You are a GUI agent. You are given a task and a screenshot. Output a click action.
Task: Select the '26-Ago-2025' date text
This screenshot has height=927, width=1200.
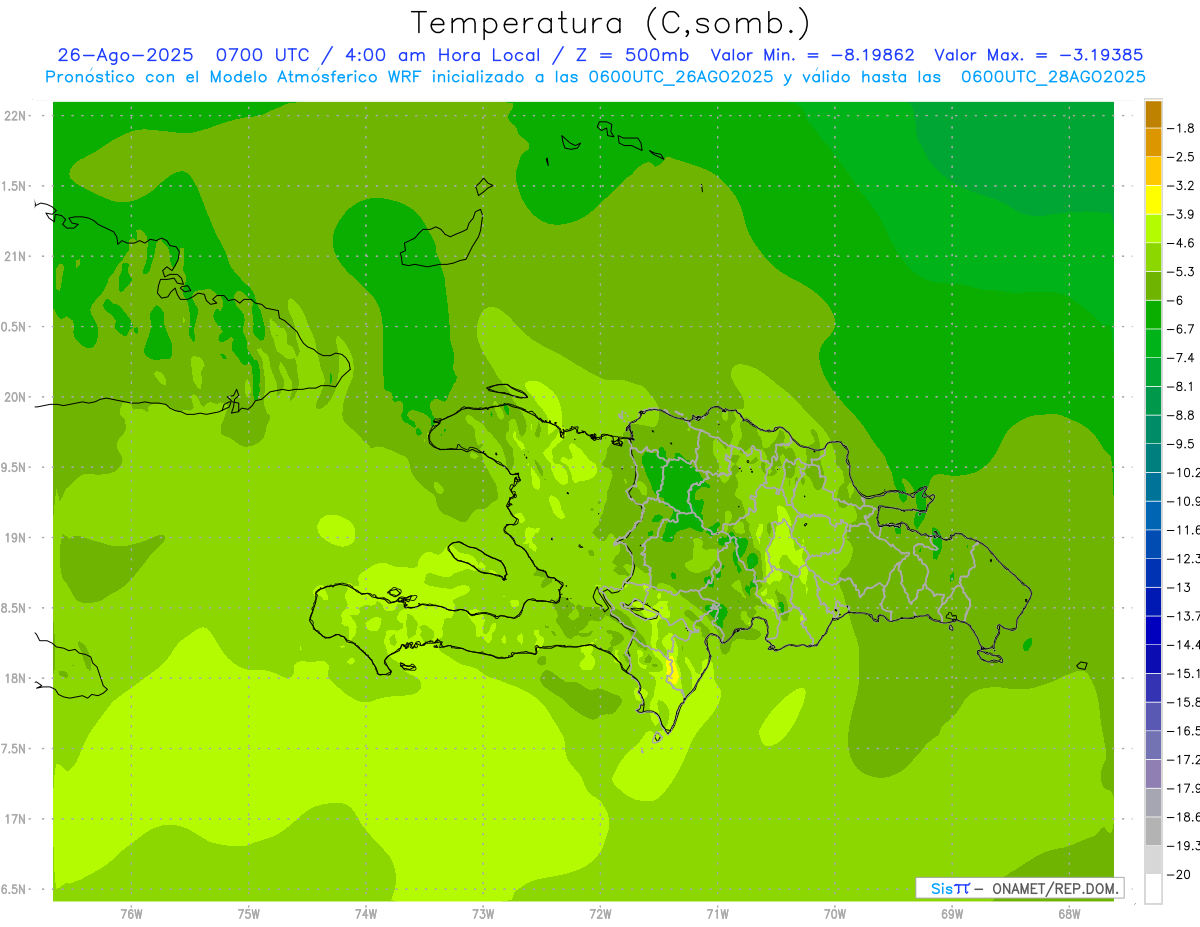click(x=124, y=55)
